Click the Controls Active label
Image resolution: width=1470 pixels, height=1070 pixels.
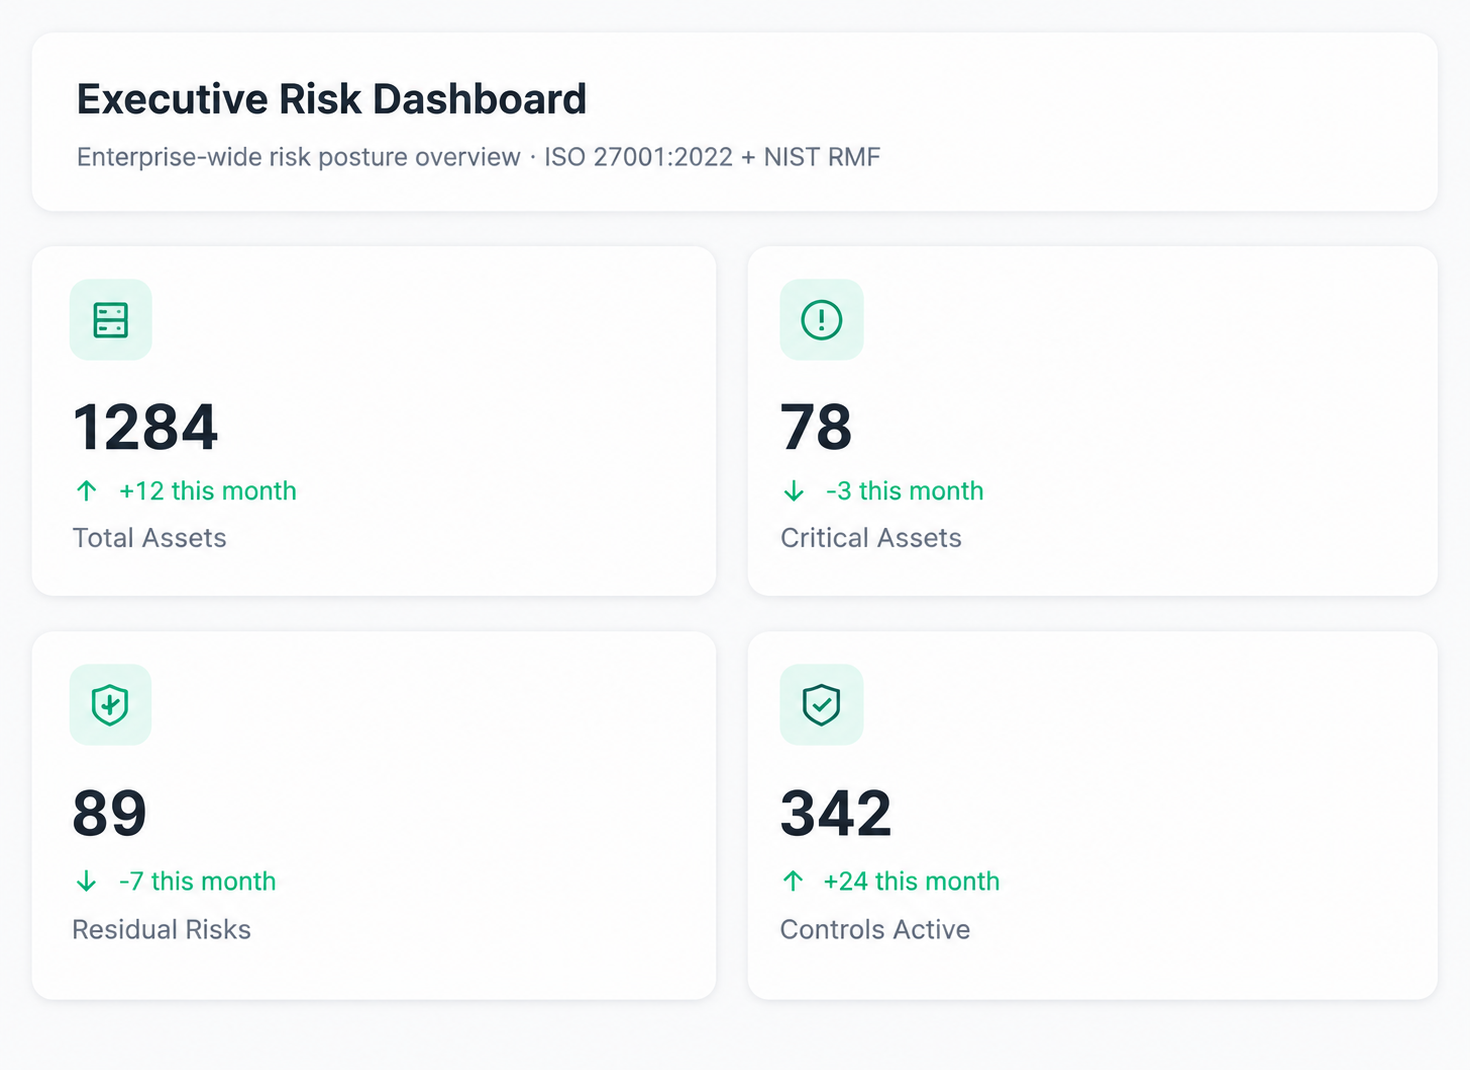pyautogui.click(x=875, y=930)
